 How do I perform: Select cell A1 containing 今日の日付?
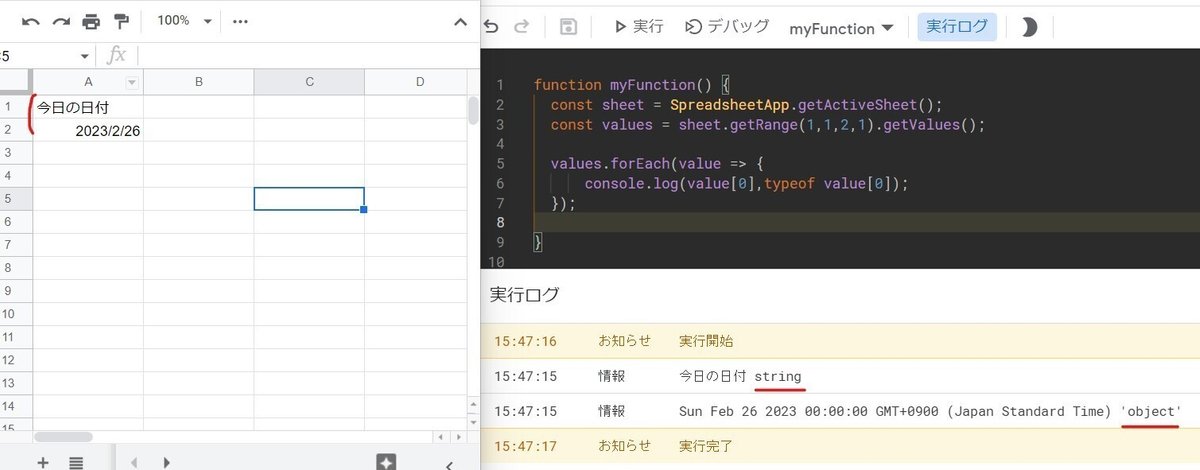88,106
